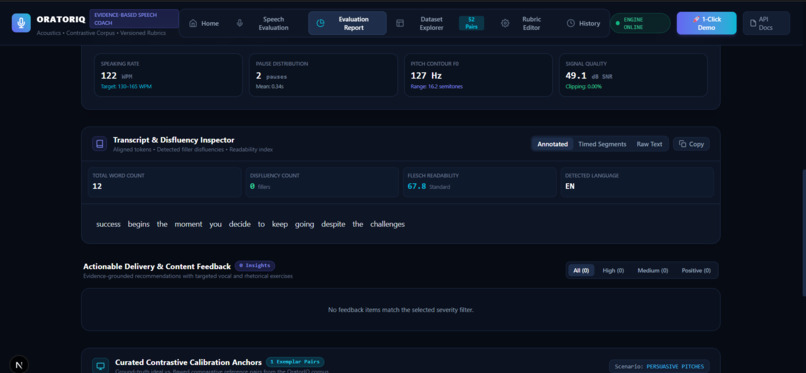806x373 pixels.
Task: Click the word "moment" in the transcript
Action: (x=188, y=224)
